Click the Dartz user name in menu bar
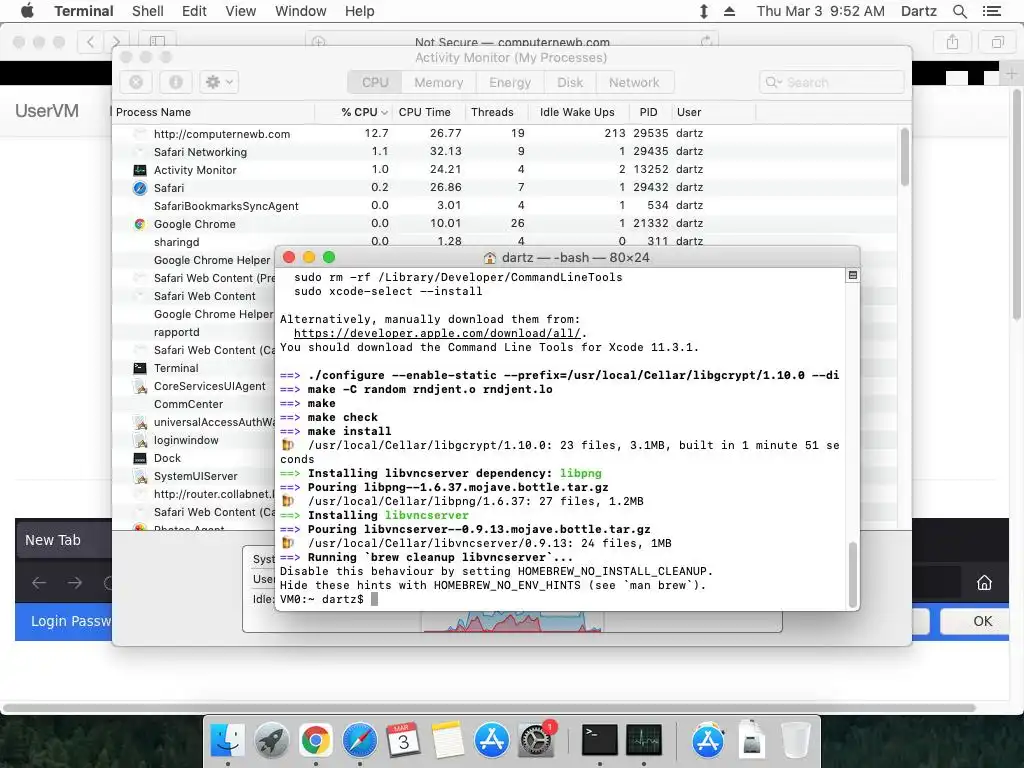The width and height of the screenshot is (1024, 768). [x=918, y=11]
